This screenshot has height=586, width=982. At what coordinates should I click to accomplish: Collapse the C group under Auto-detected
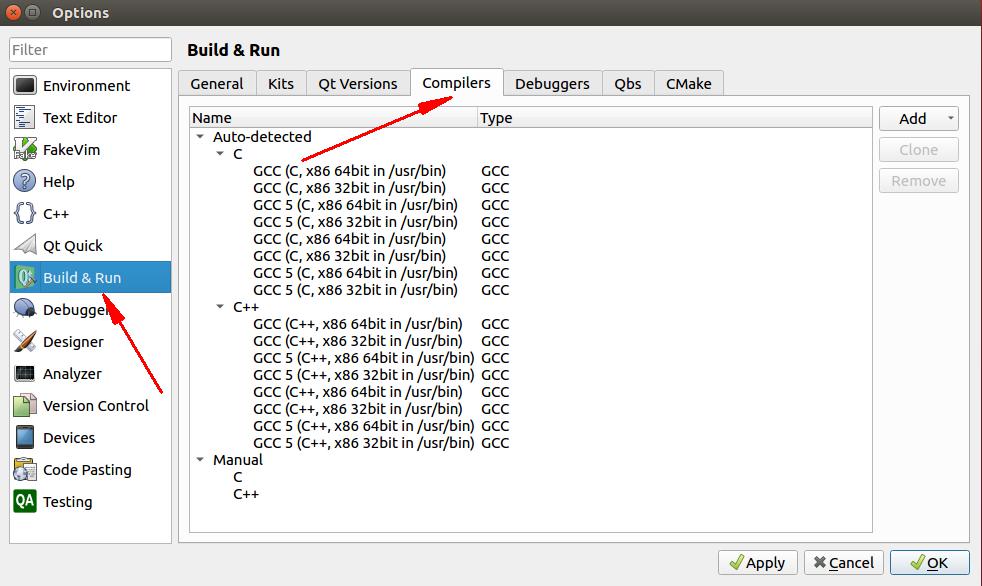(220, 153)
